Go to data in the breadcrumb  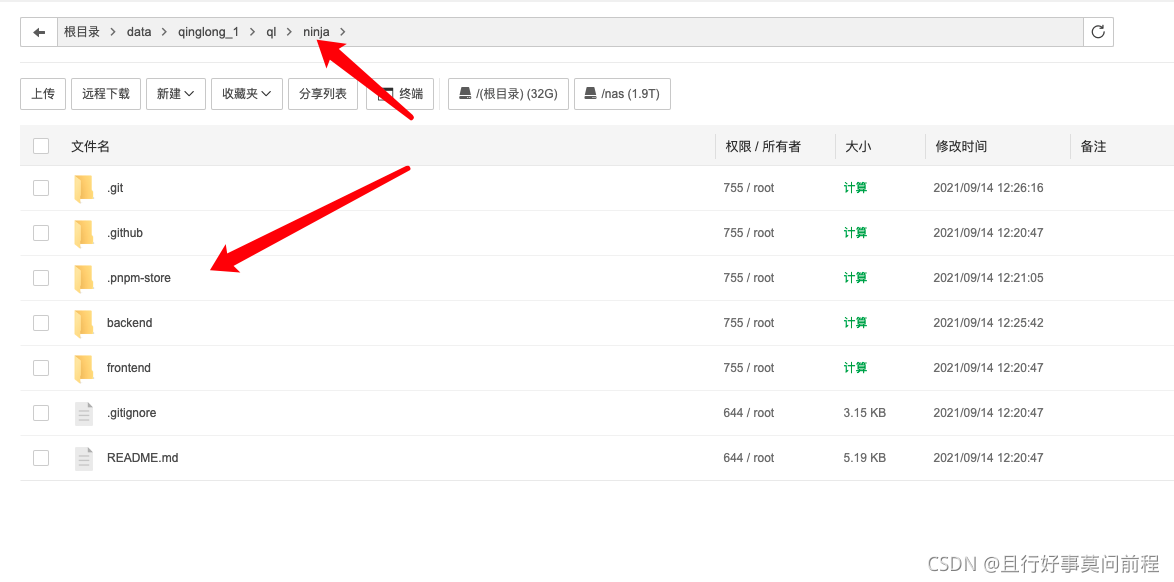139,32
